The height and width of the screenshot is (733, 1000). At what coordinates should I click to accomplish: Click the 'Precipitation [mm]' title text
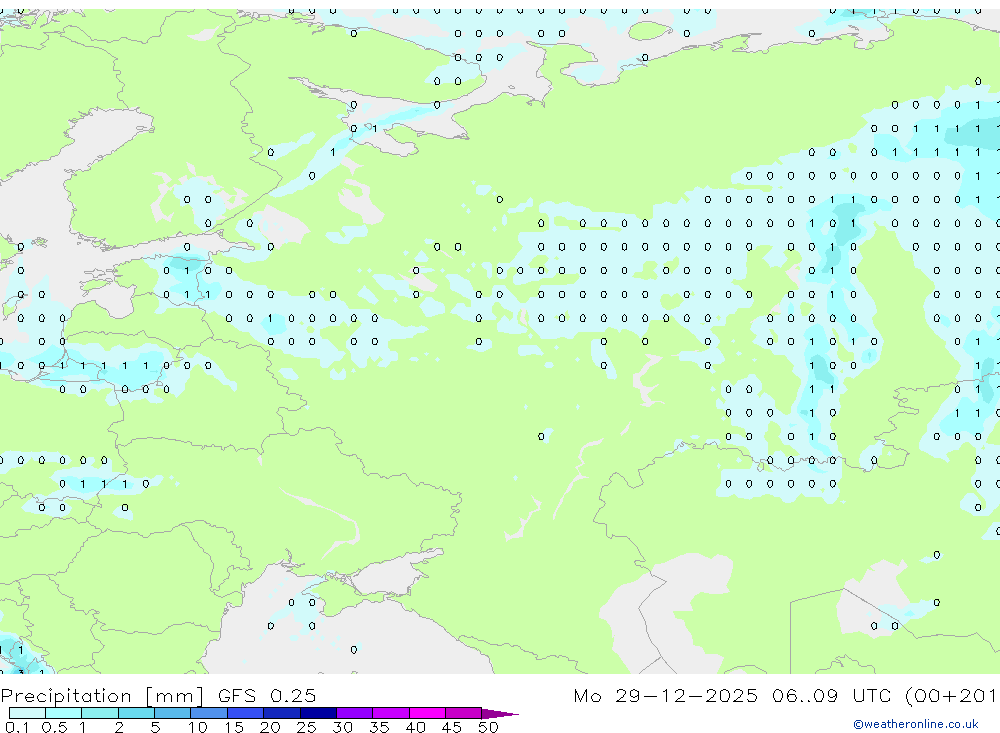coord(102,695)
